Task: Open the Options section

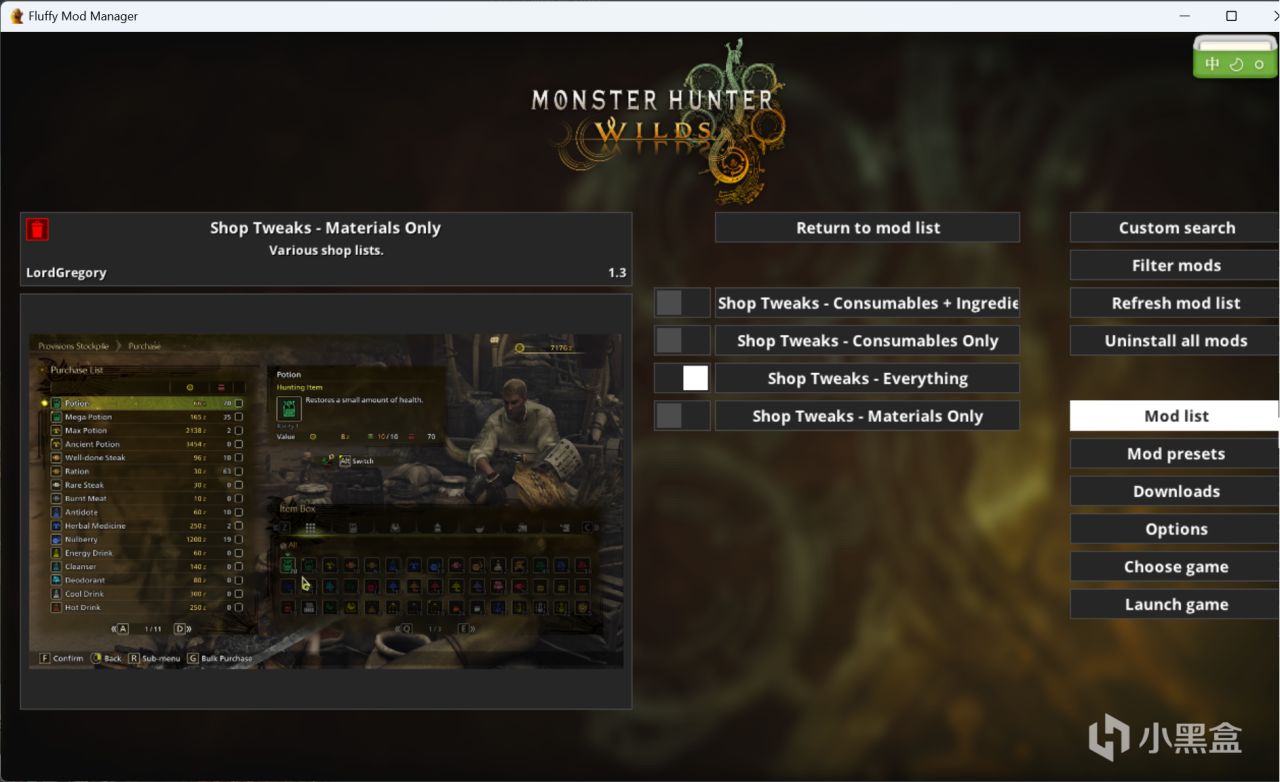Action: click(x=1176, y=529)
